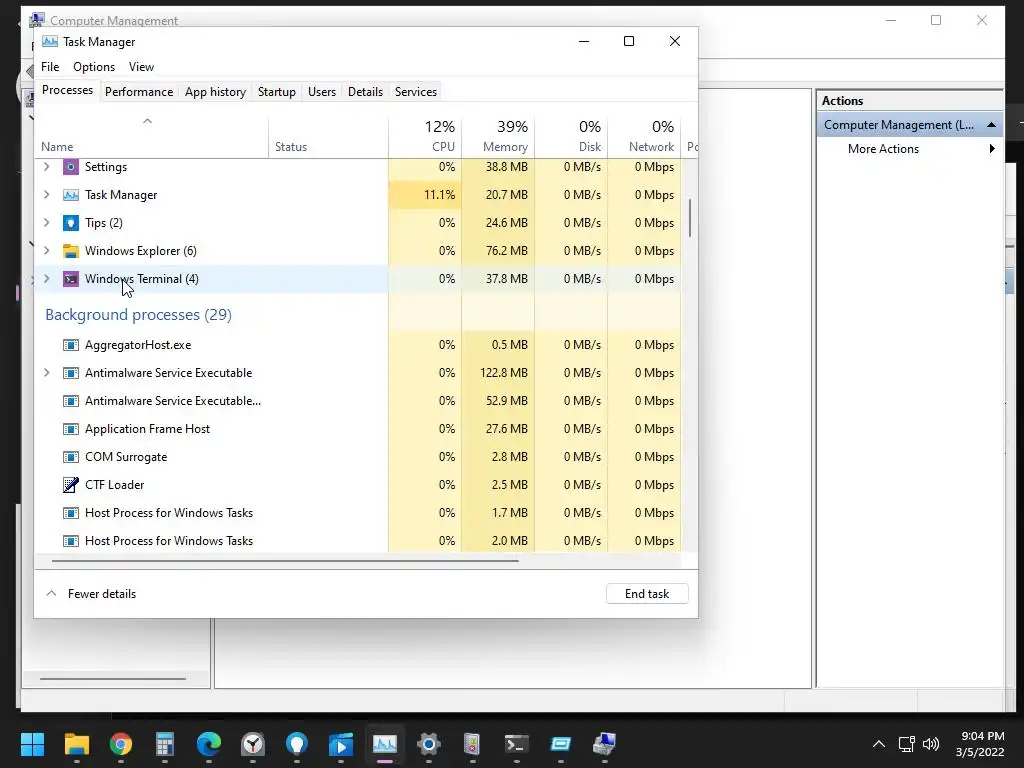The image size is (1024, 768).
Task: Switch to the Users tab
Action: pyautogui.click(x=322, y=92)
